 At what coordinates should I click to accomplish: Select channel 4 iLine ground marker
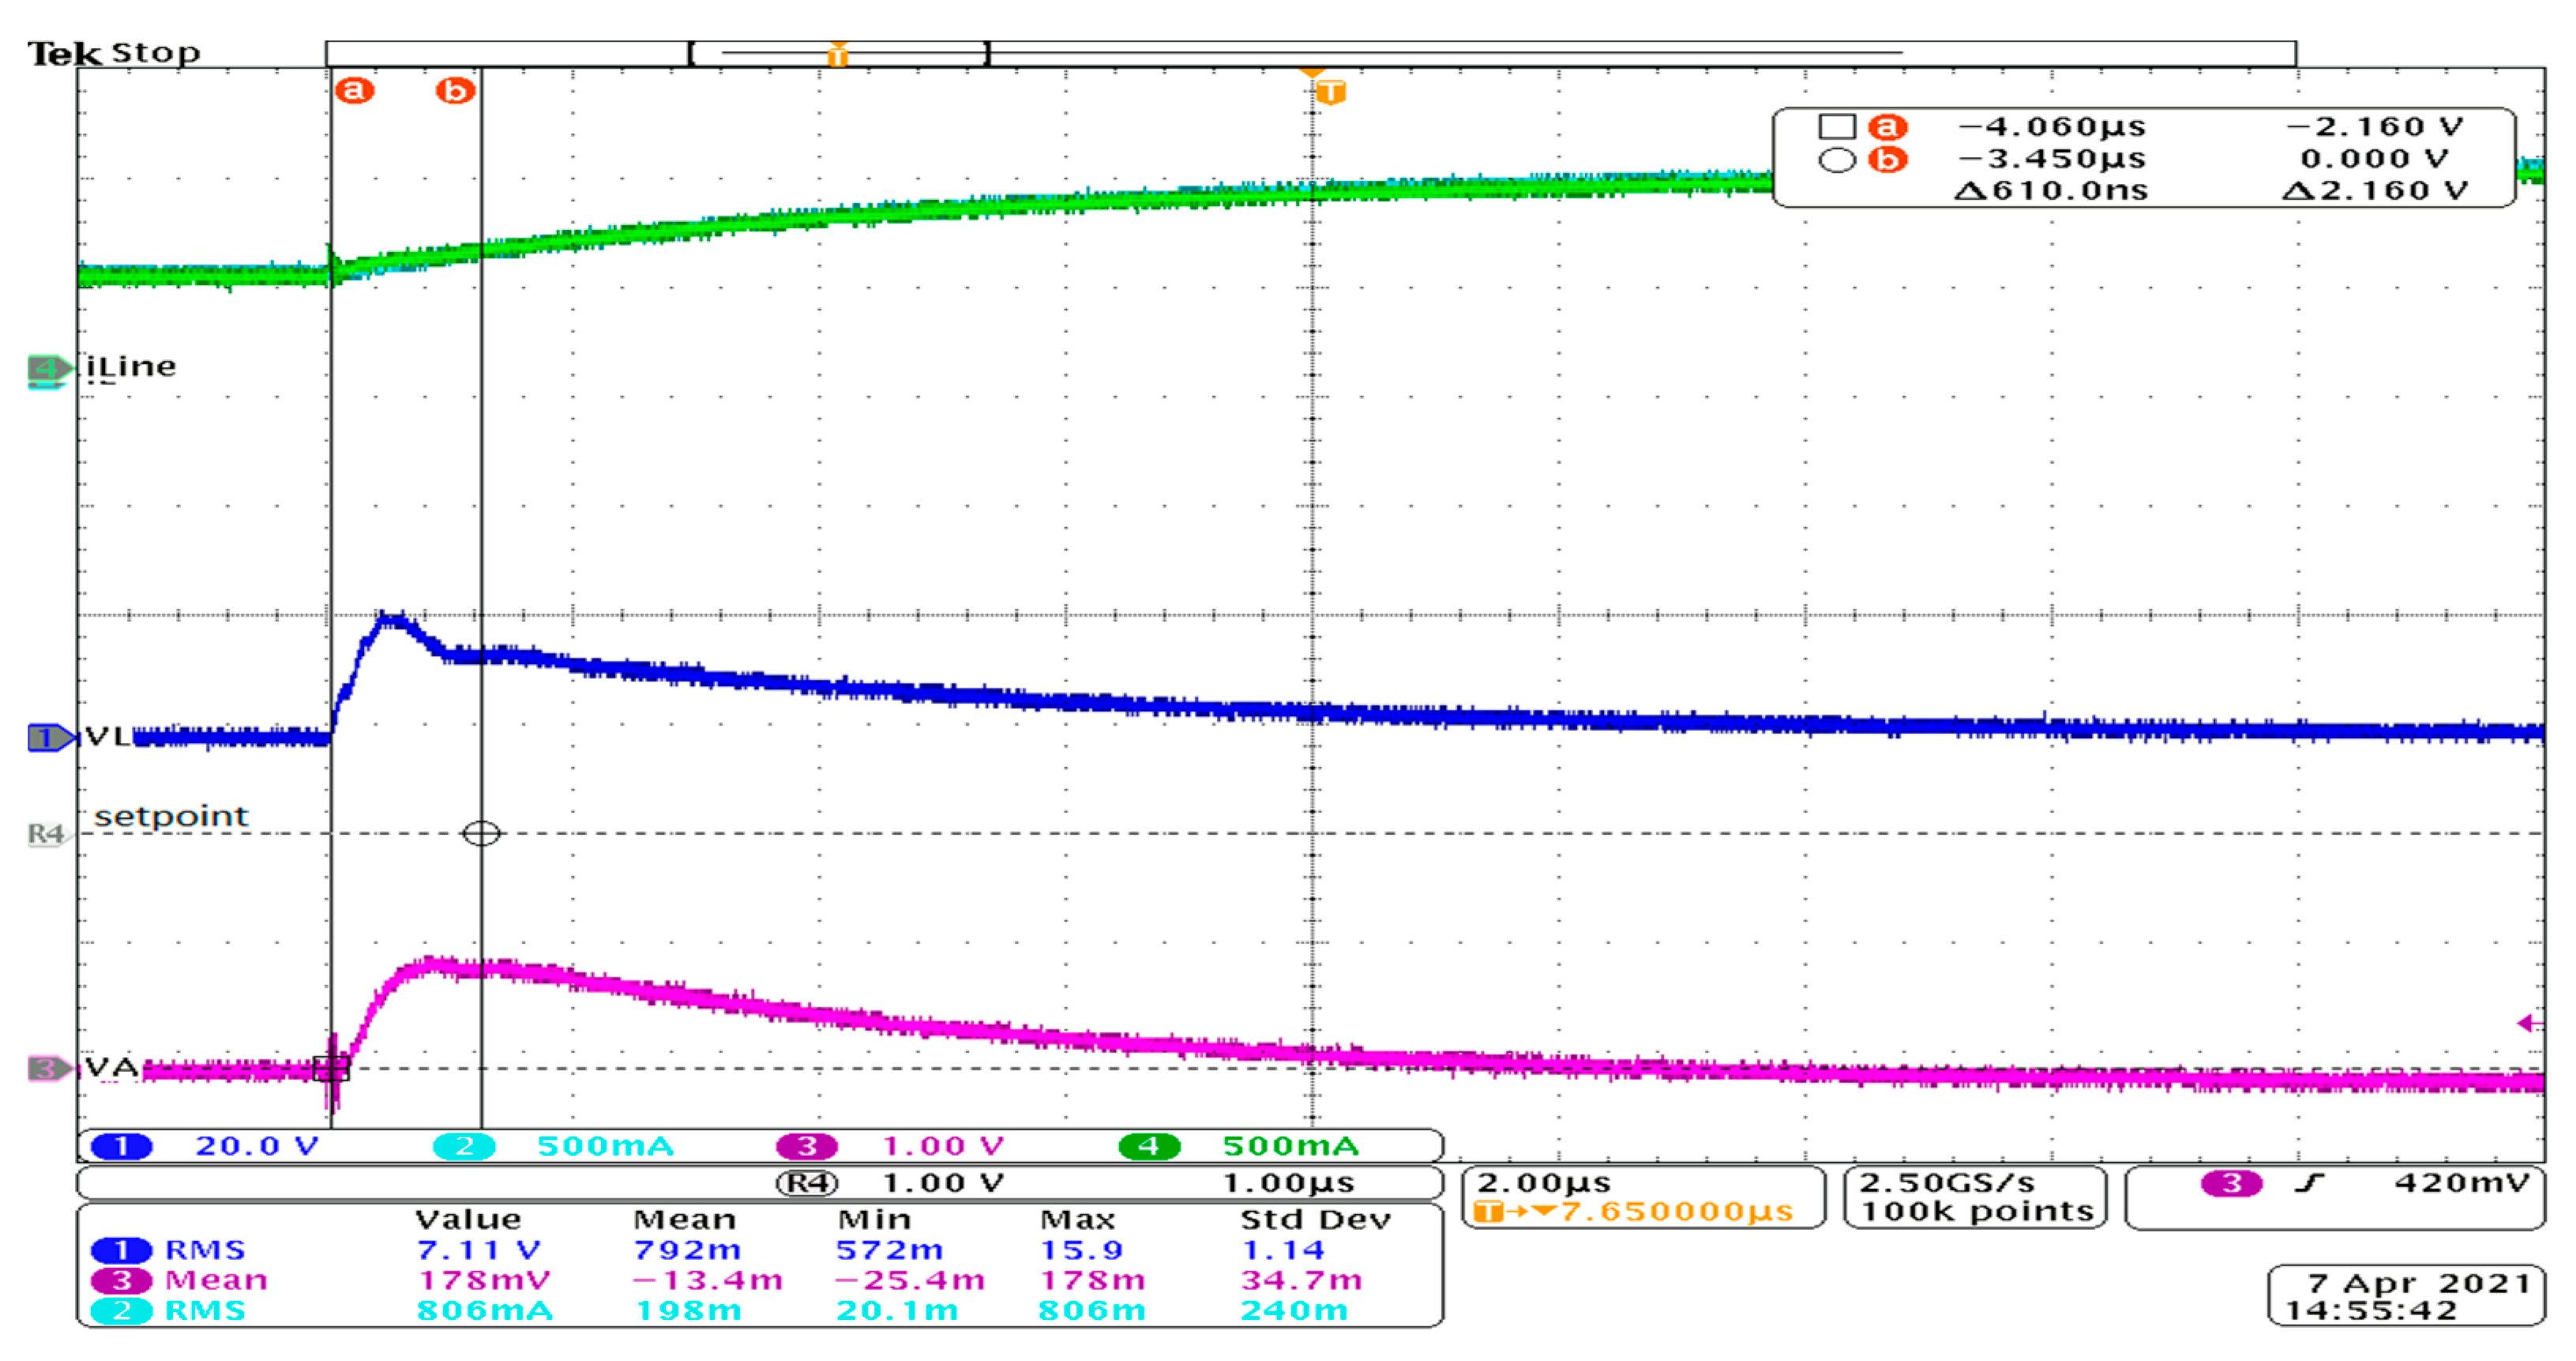tap(46, 369)
